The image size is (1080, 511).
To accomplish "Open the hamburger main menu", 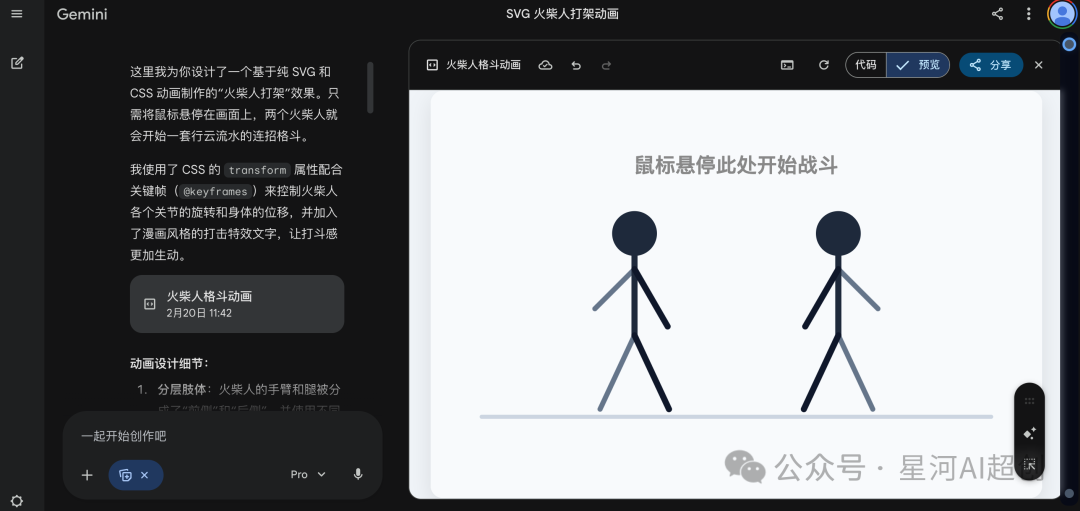I will 16,14.
